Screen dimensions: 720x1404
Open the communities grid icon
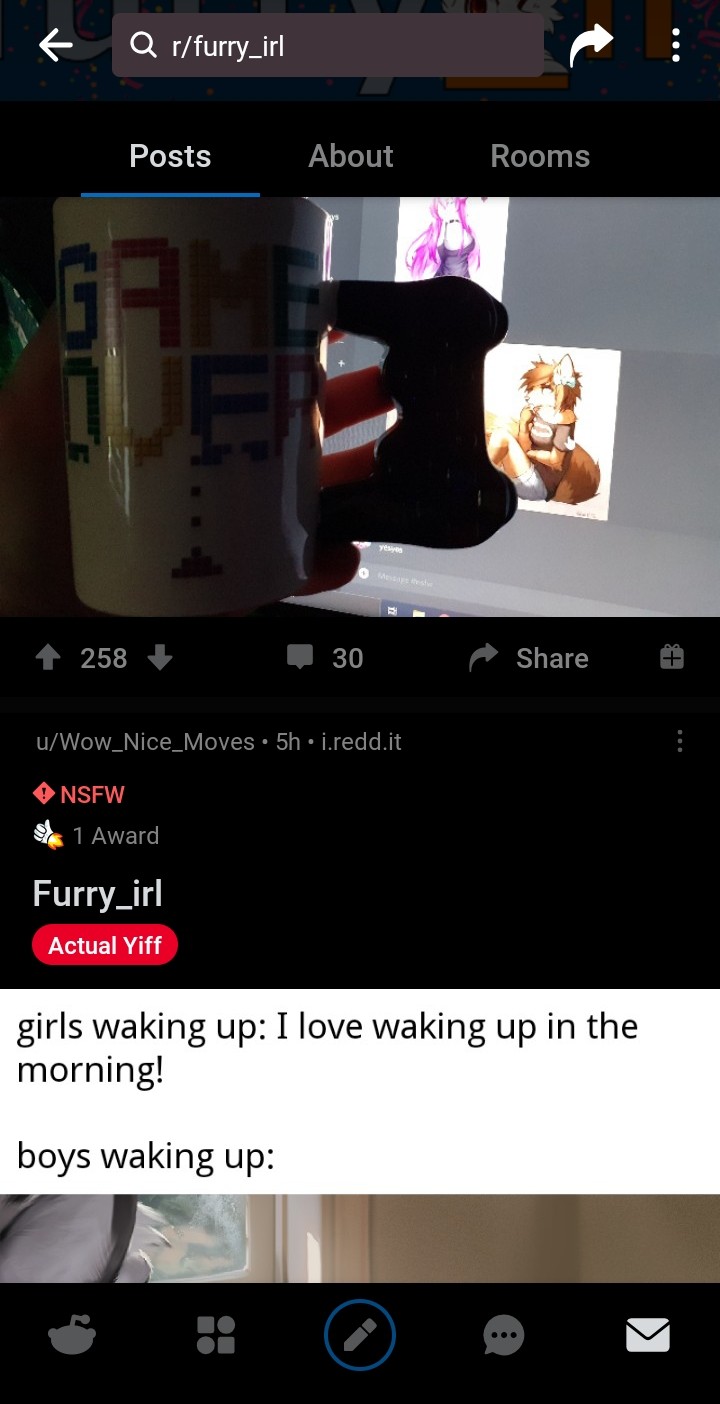(216, 1335)
